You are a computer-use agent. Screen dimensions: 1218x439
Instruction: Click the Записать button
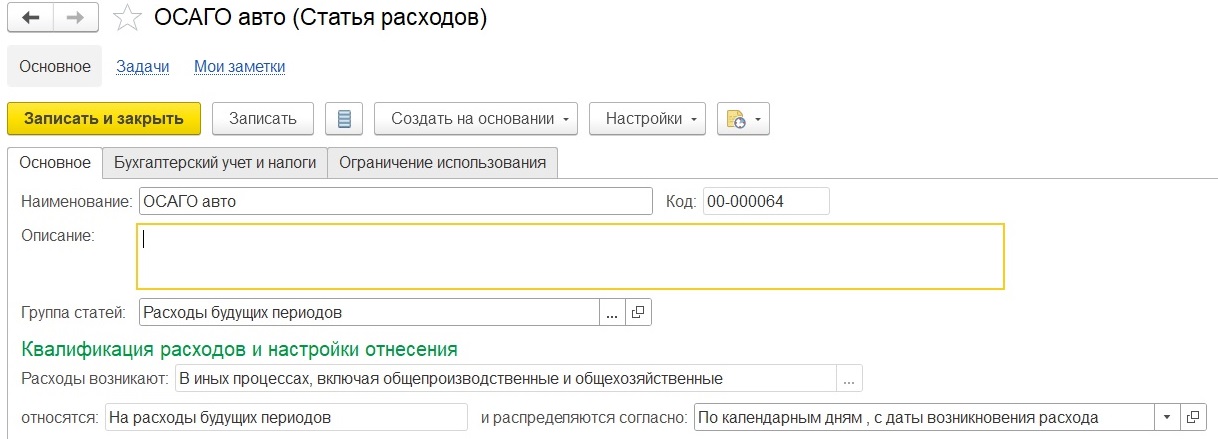tap(263, 119)
